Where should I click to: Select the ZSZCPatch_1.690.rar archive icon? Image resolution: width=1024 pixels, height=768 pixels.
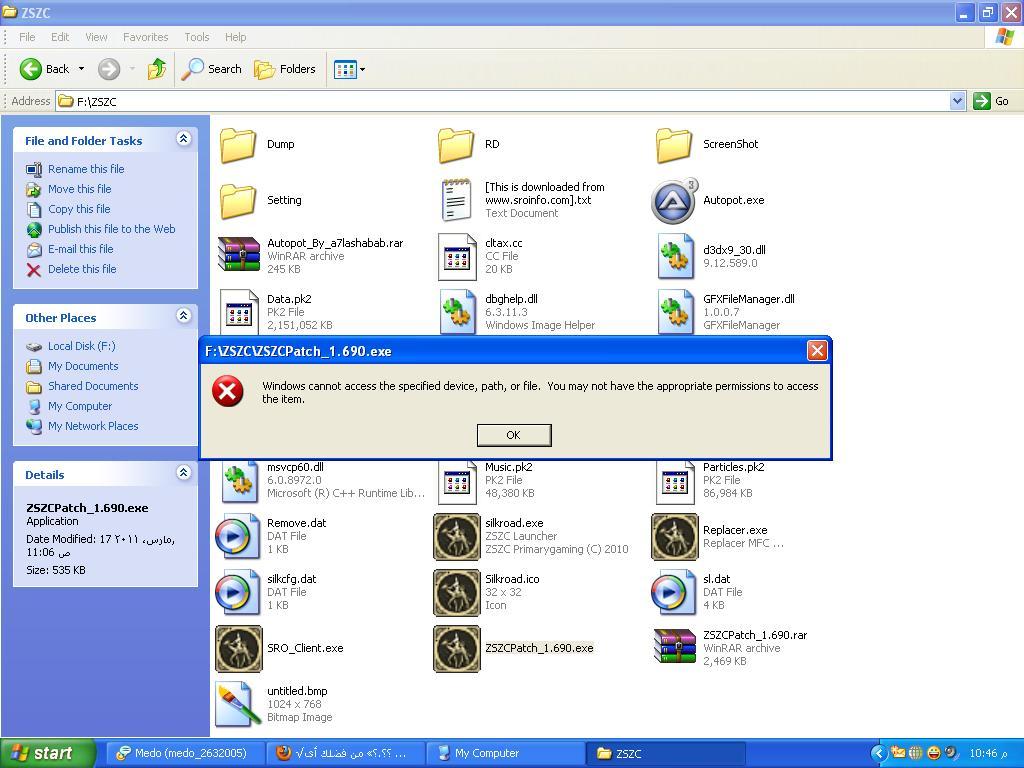(675, 647)
